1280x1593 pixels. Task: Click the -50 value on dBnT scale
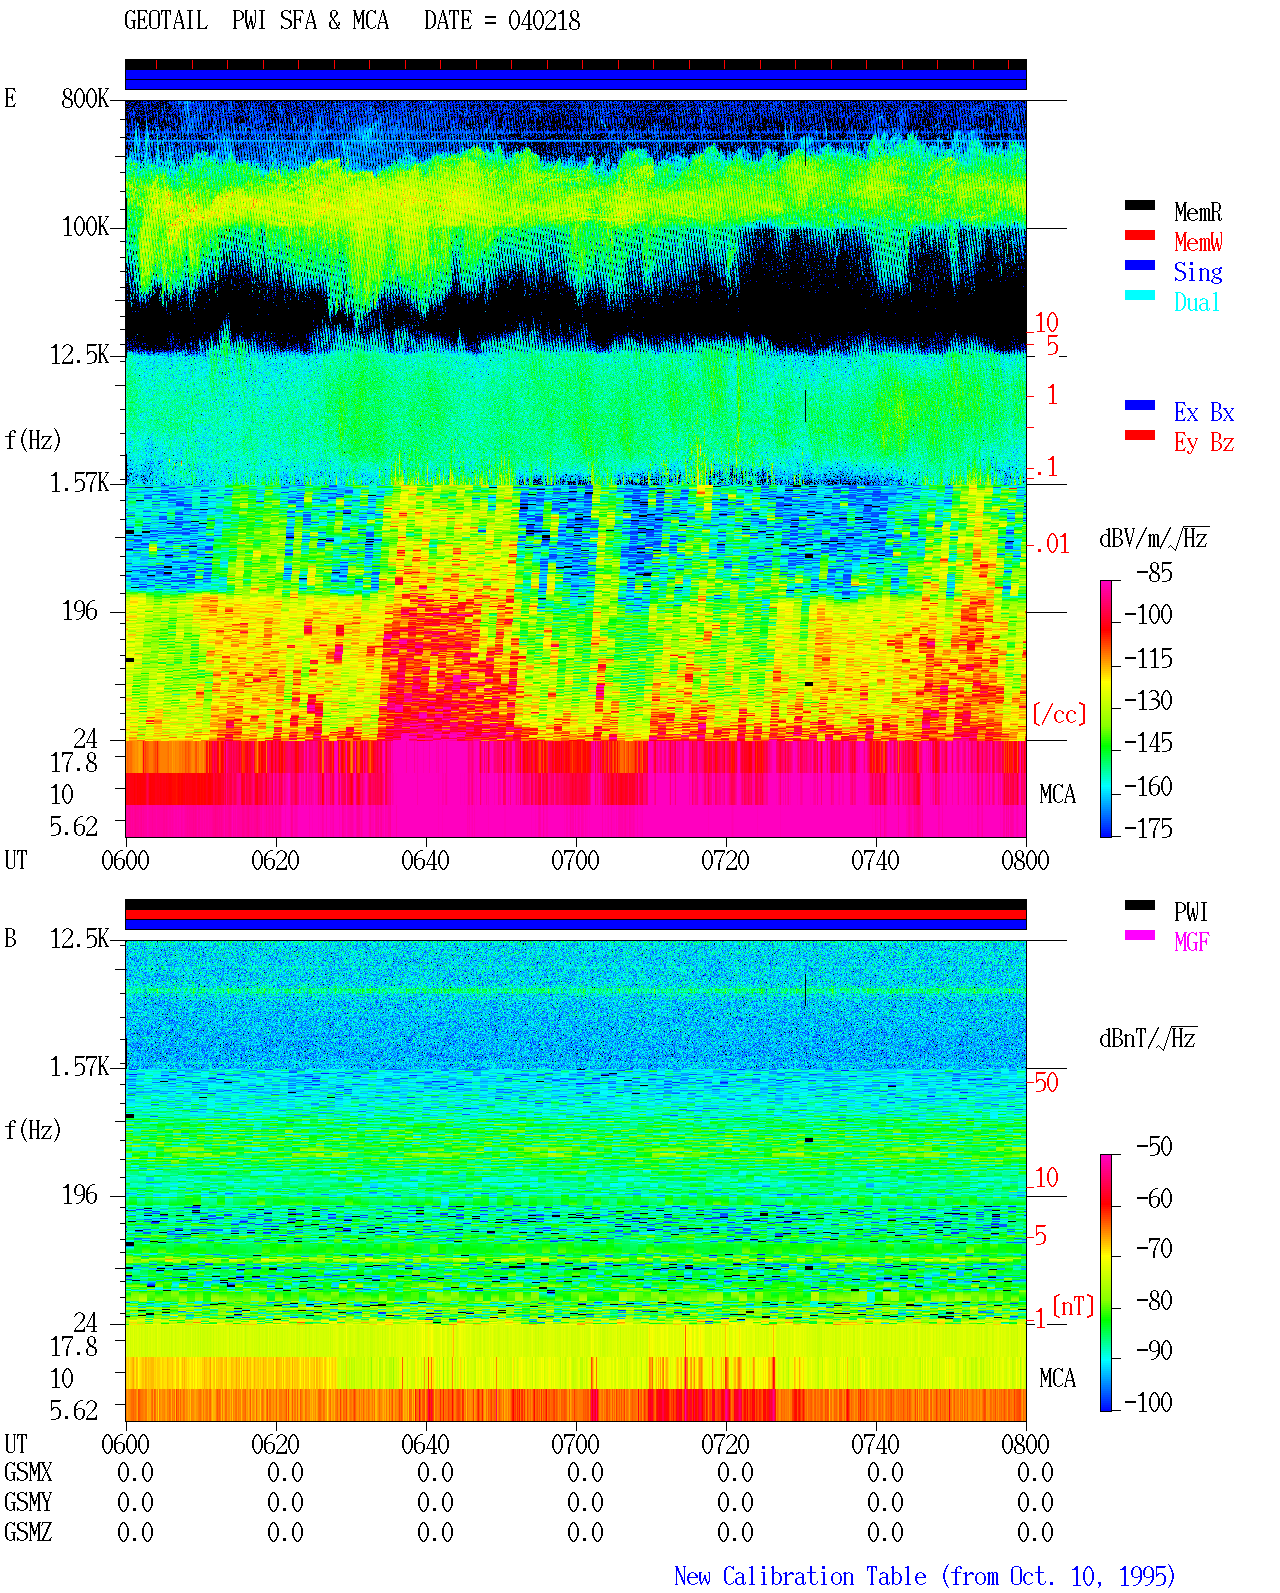pyautogui.click(x=1154, y=1147)
